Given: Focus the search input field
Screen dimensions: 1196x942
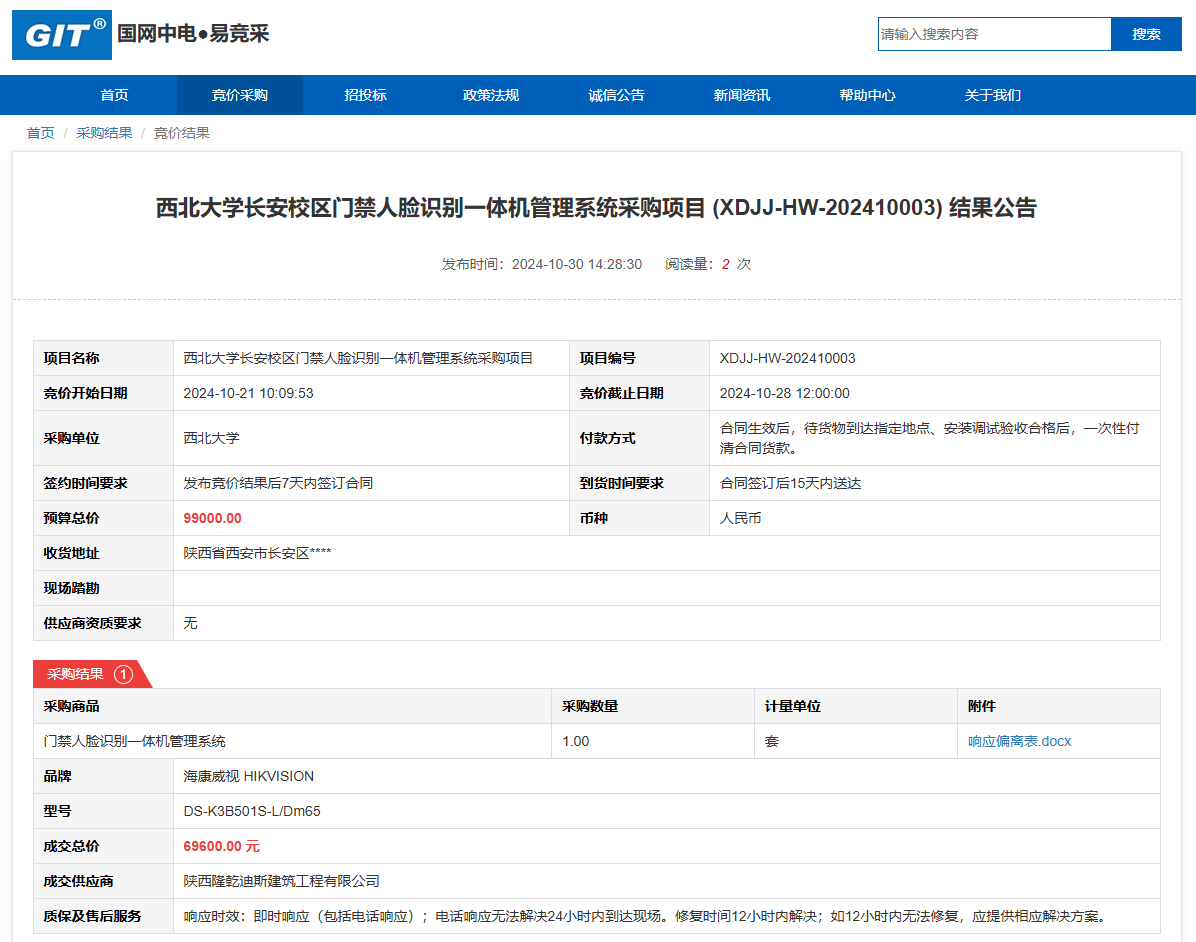Looking at the screenshot, I should coord(994,34).
